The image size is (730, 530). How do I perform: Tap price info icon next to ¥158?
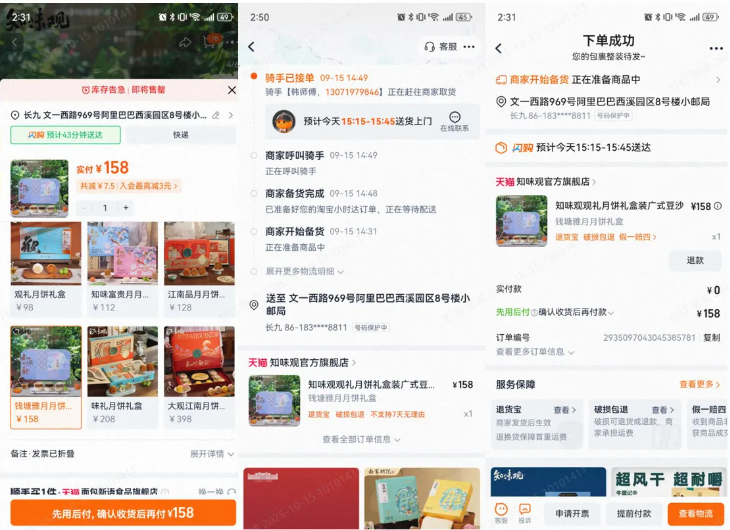click(x=718, y=206)
